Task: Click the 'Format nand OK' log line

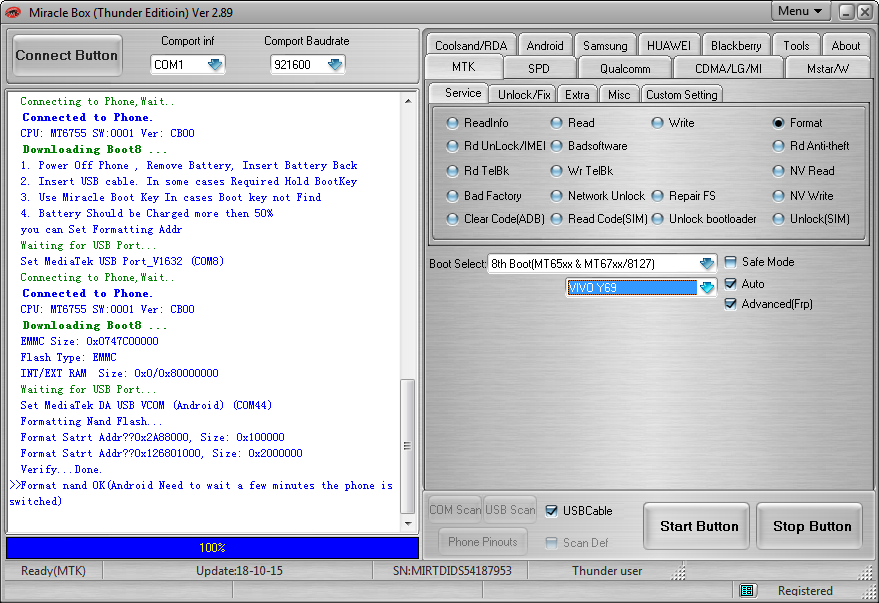Action: point(201,493)
